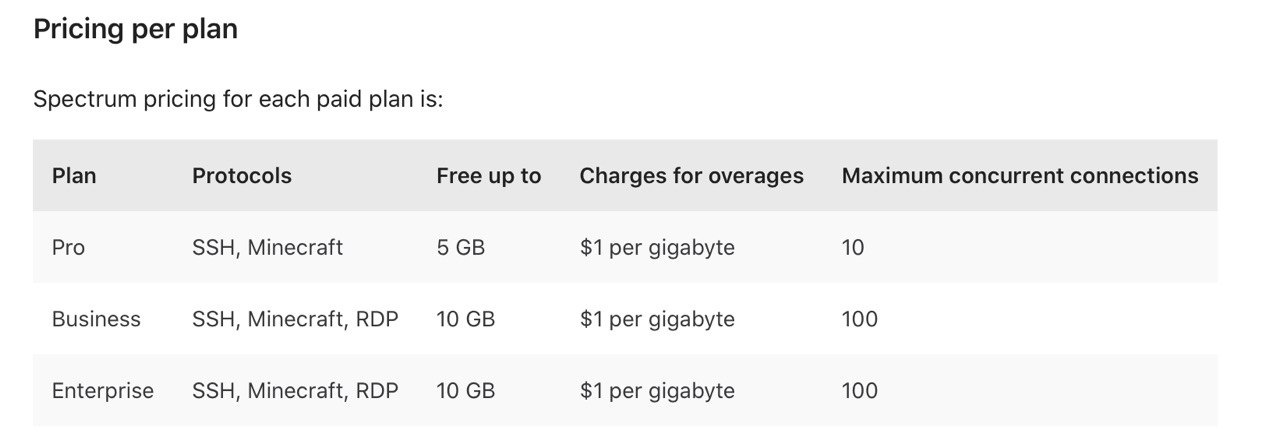Click the 'Charges for overages' column header
The height and width of the screenshot is (441, 1280).
[x=692, y=176]
